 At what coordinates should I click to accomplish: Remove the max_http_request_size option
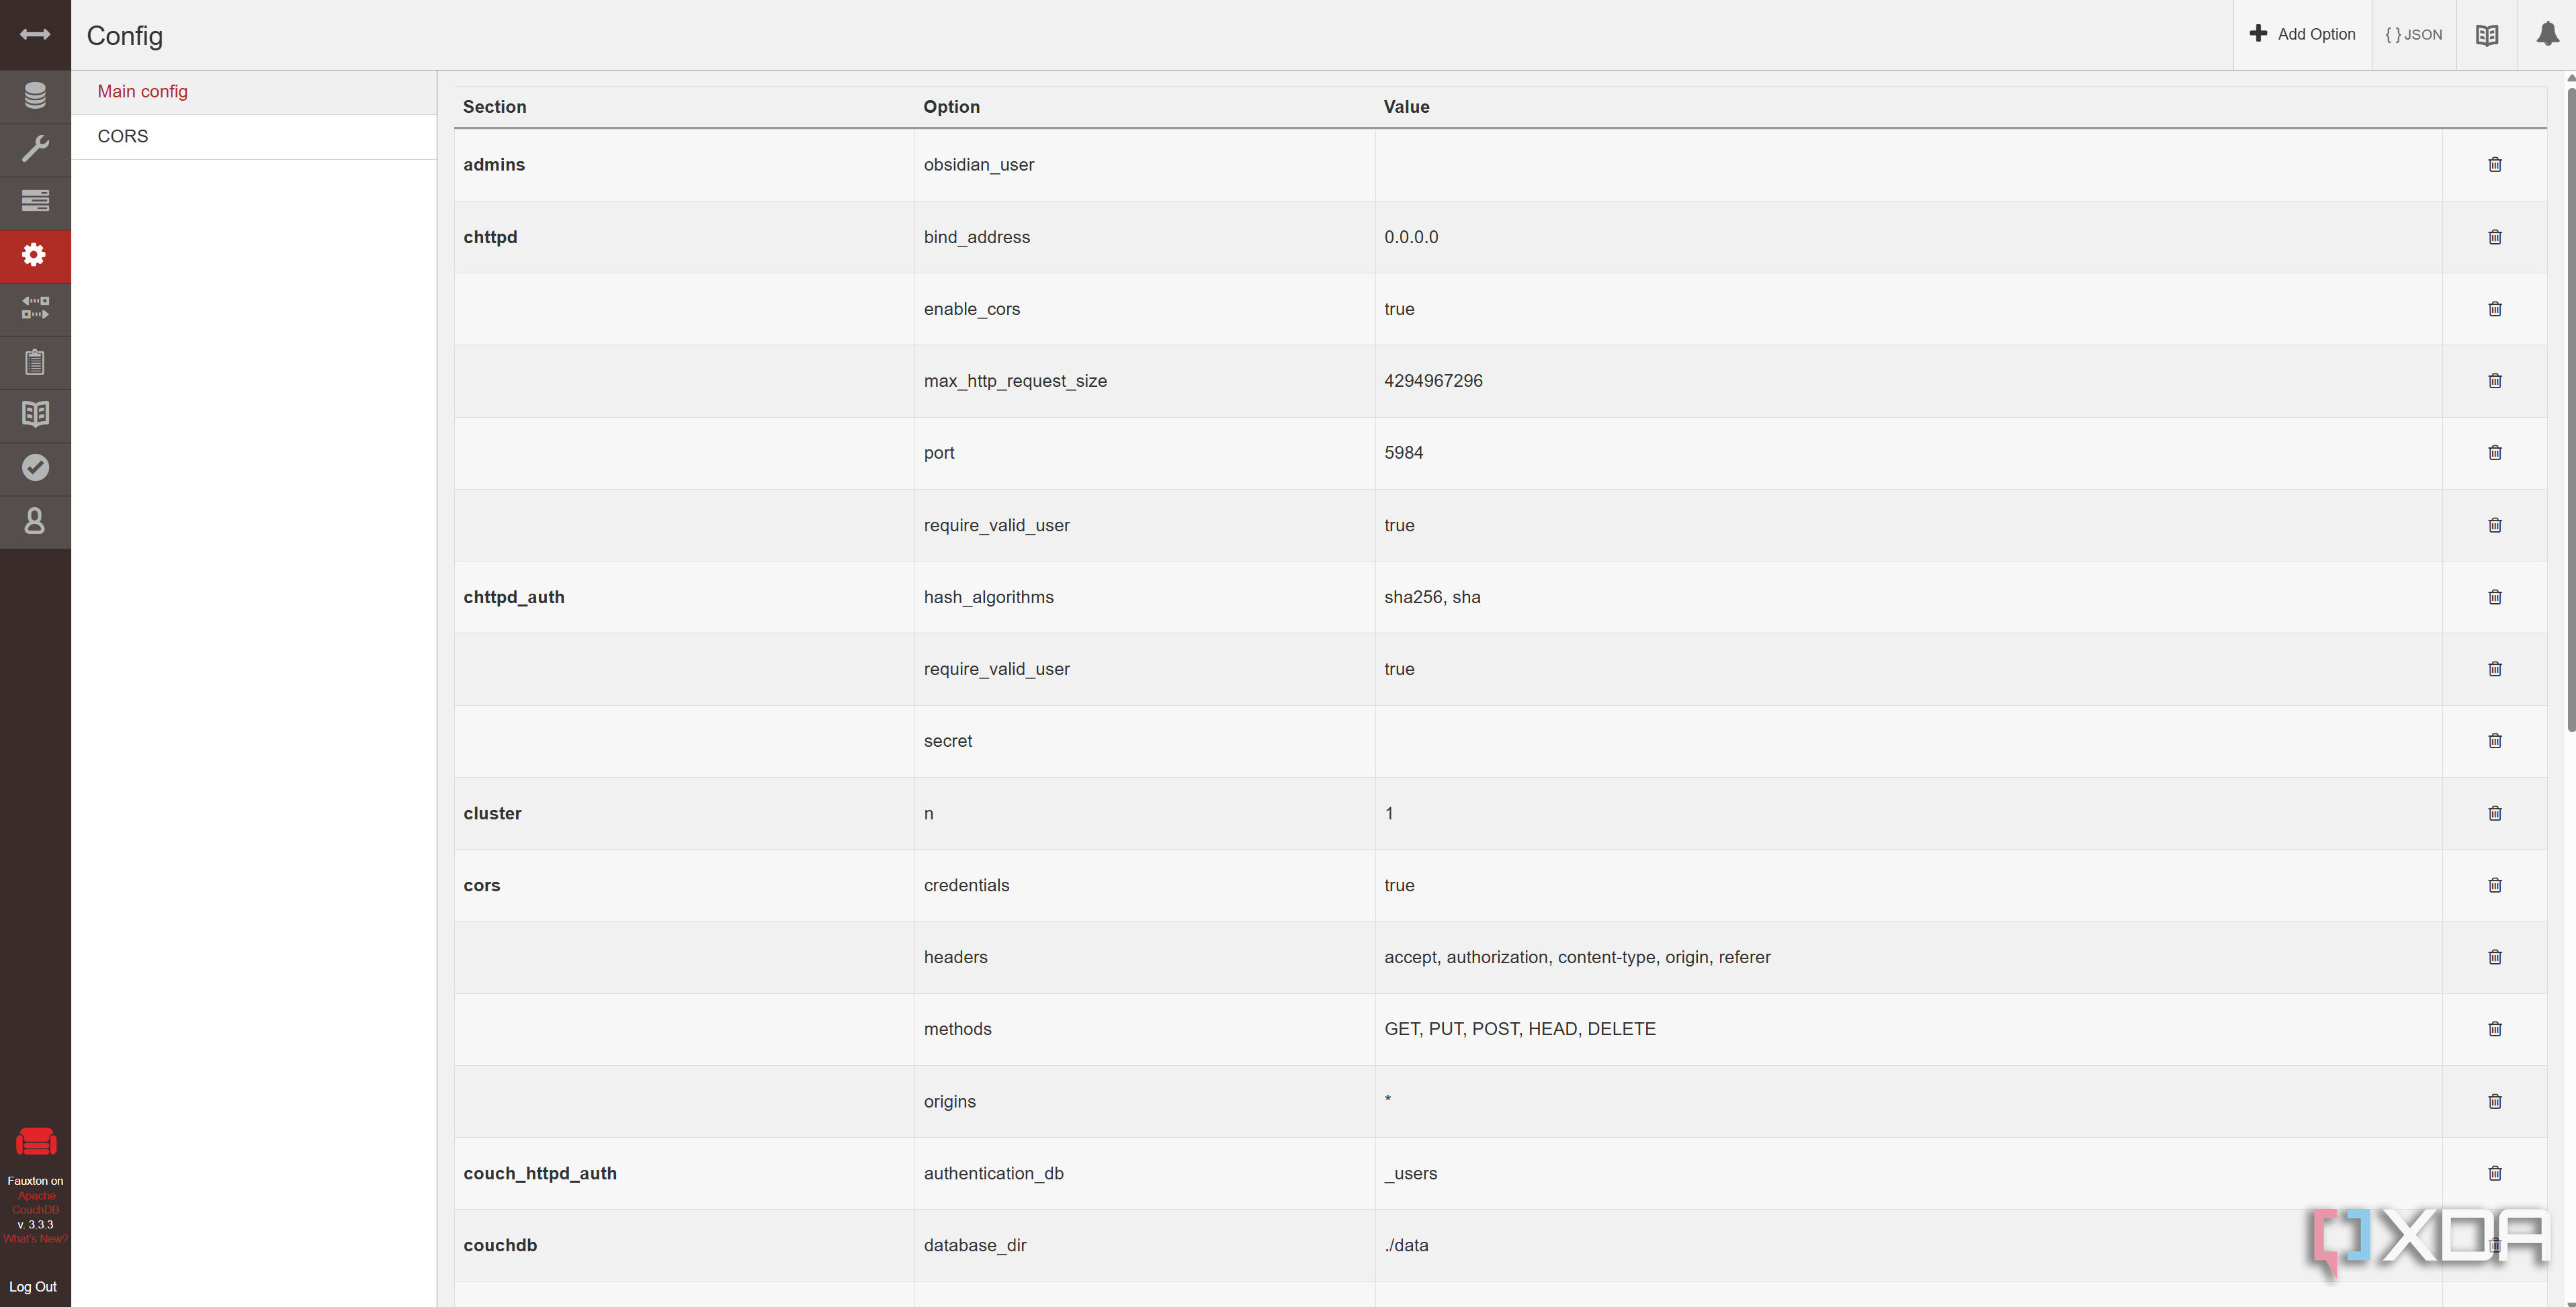2495,381
